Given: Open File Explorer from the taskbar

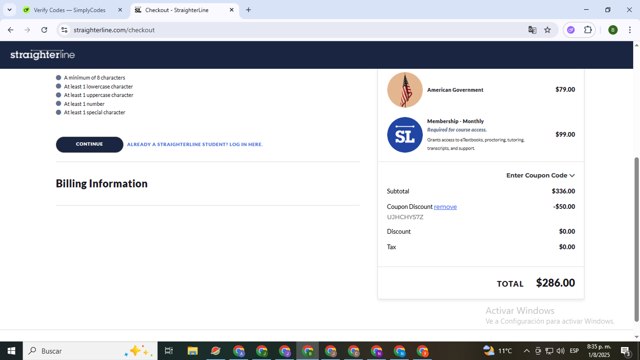Looking at the screenshot, I should 192,351.
